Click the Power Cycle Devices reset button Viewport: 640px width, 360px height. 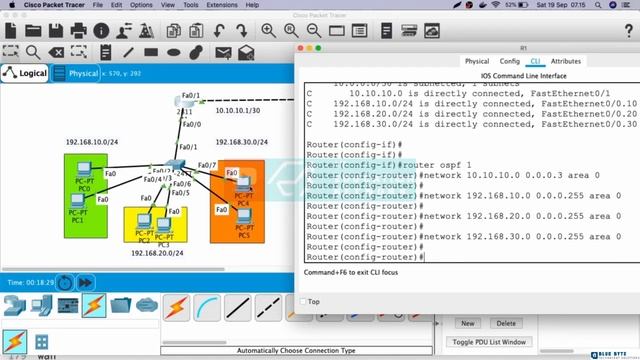tap(65, 283)
